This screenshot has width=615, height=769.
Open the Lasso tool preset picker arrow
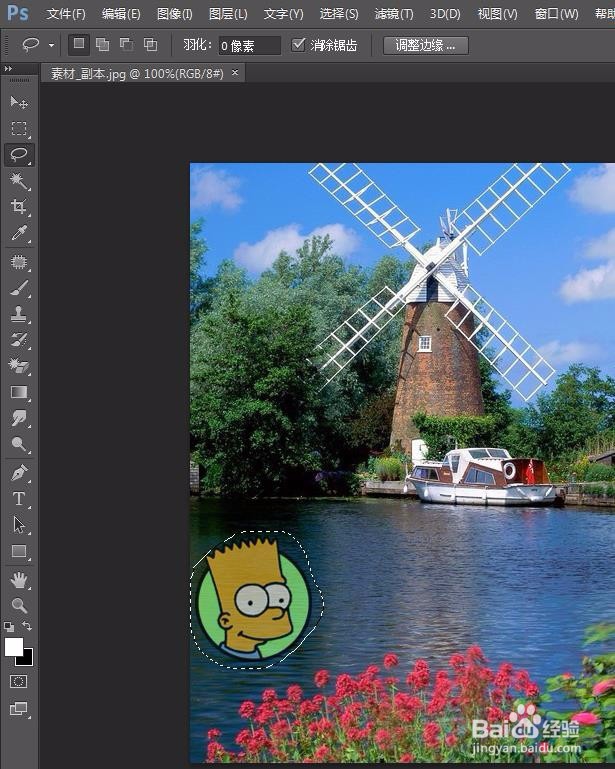[51, 45]
